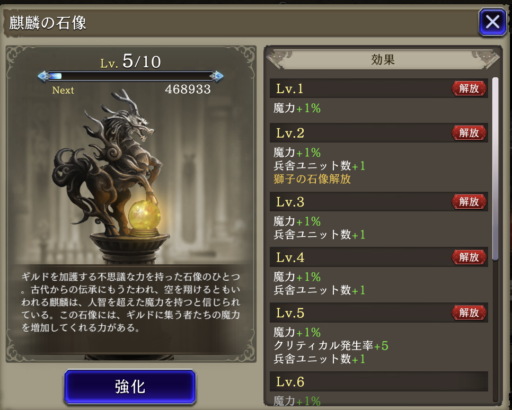Click the left diamond of experience bar
The image size is (512, 410).
[x=44, y=76]
